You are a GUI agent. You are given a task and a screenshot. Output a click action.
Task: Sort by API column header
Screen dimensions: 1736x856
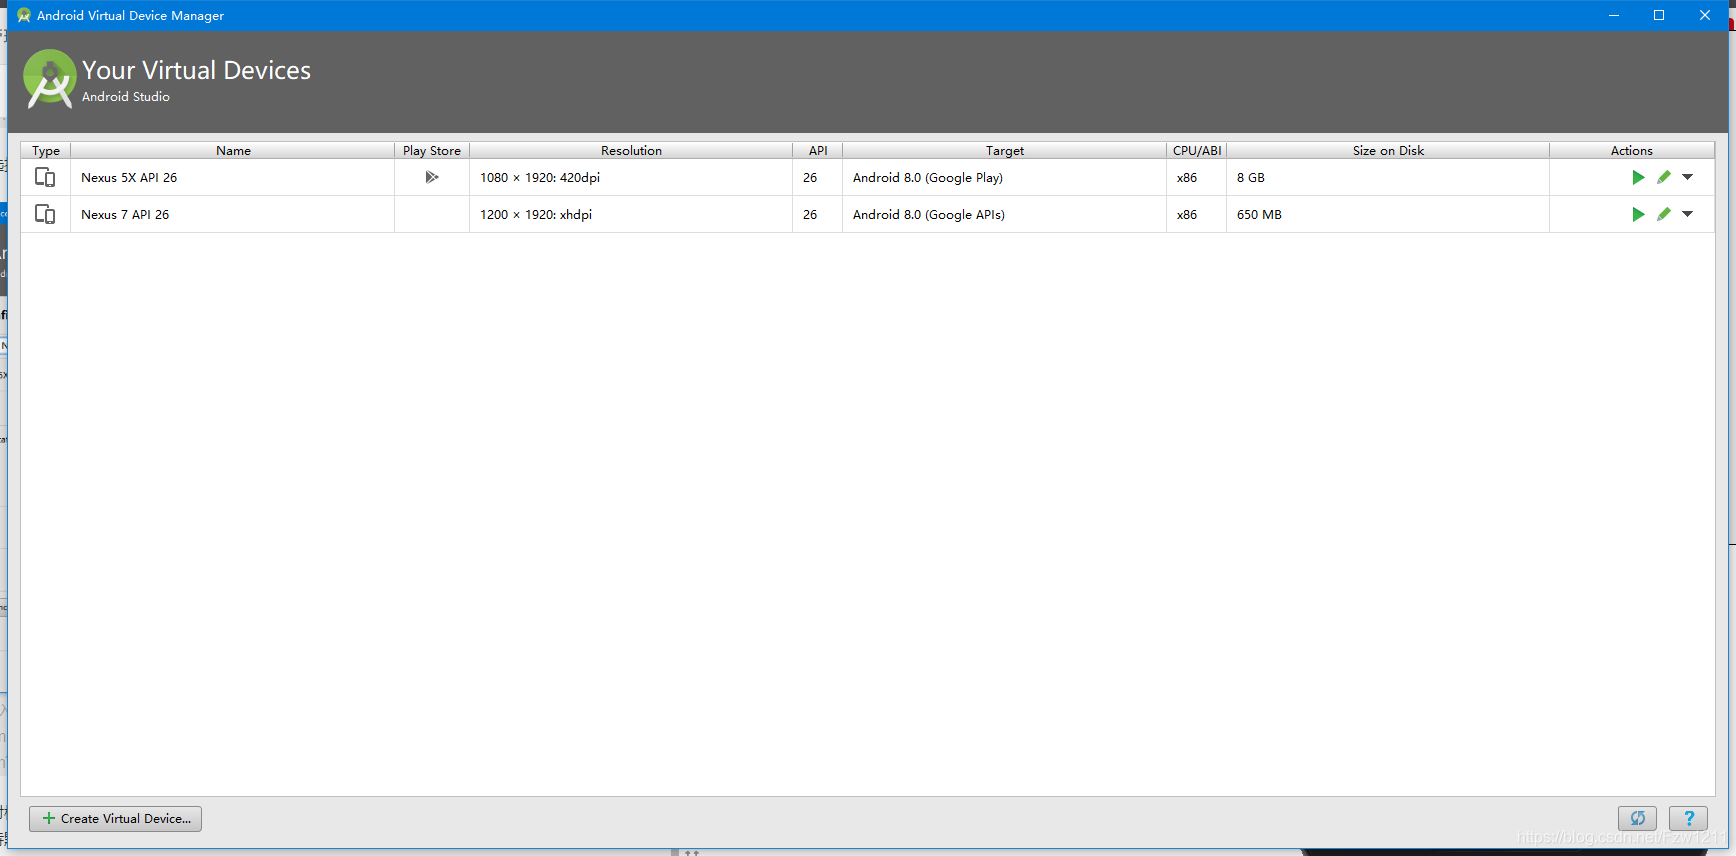(x=818, y=150)
